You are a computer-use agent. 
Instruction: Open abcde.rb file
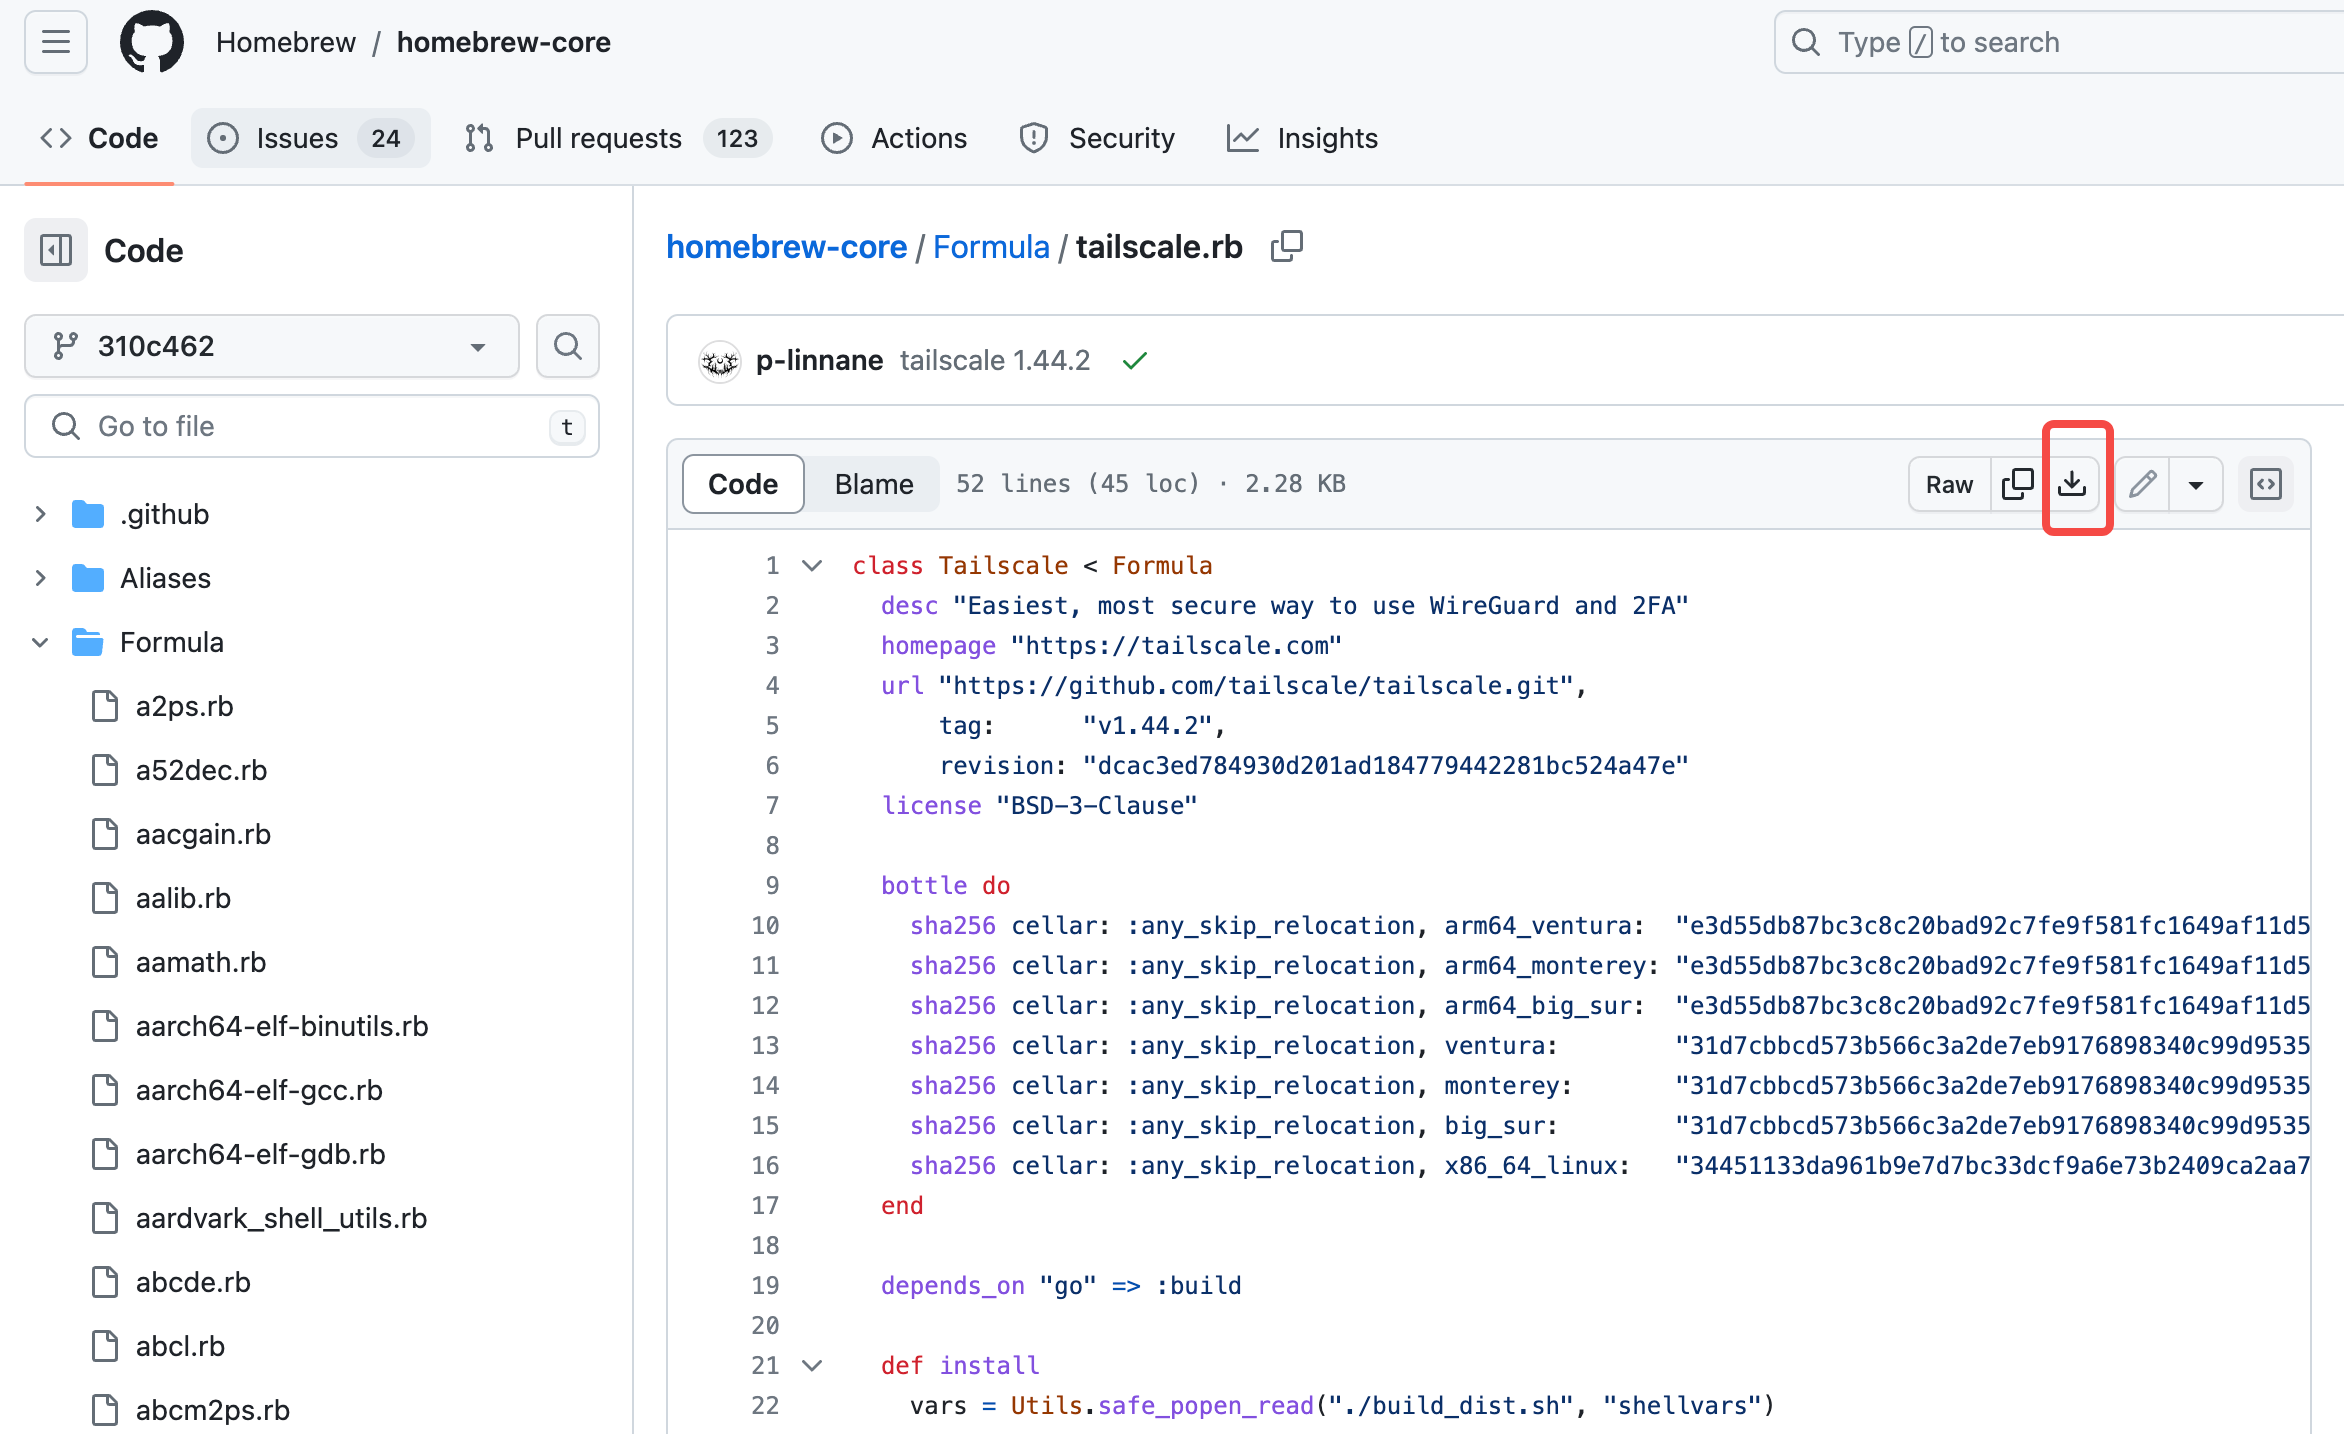[x=193, y=1282]
